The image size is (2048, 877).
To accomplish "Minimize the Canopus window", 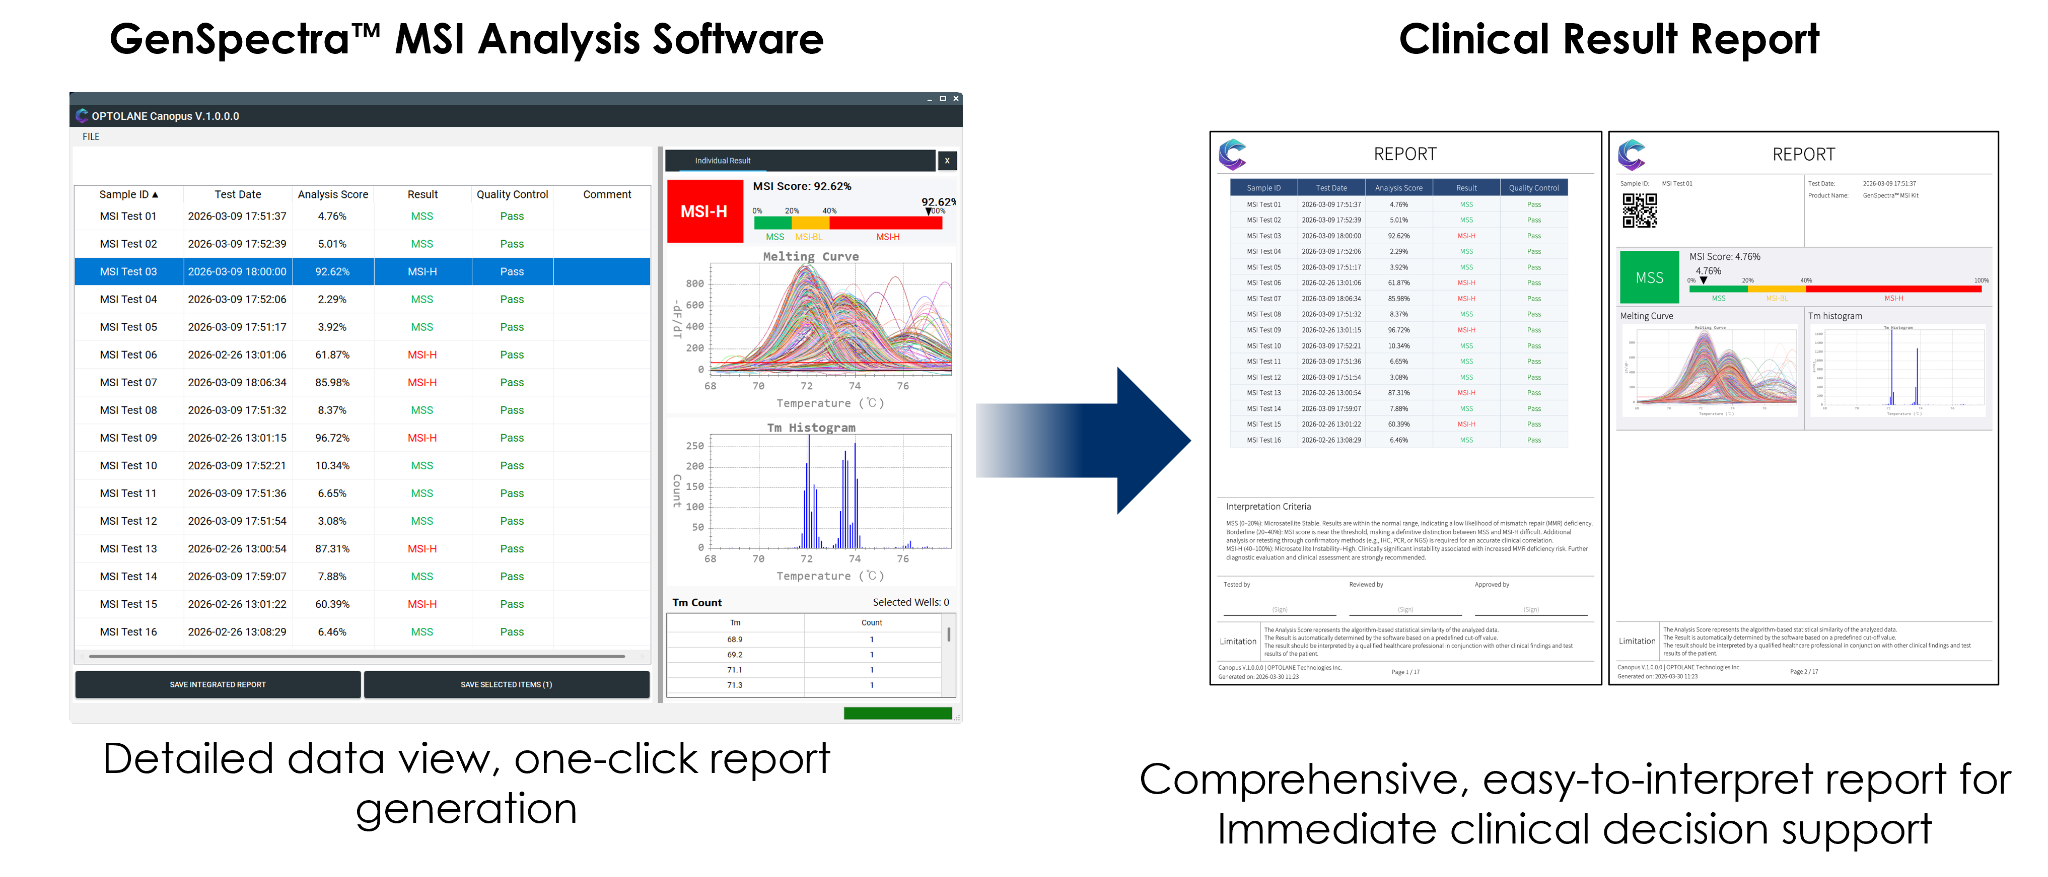I will pos(929,99).
